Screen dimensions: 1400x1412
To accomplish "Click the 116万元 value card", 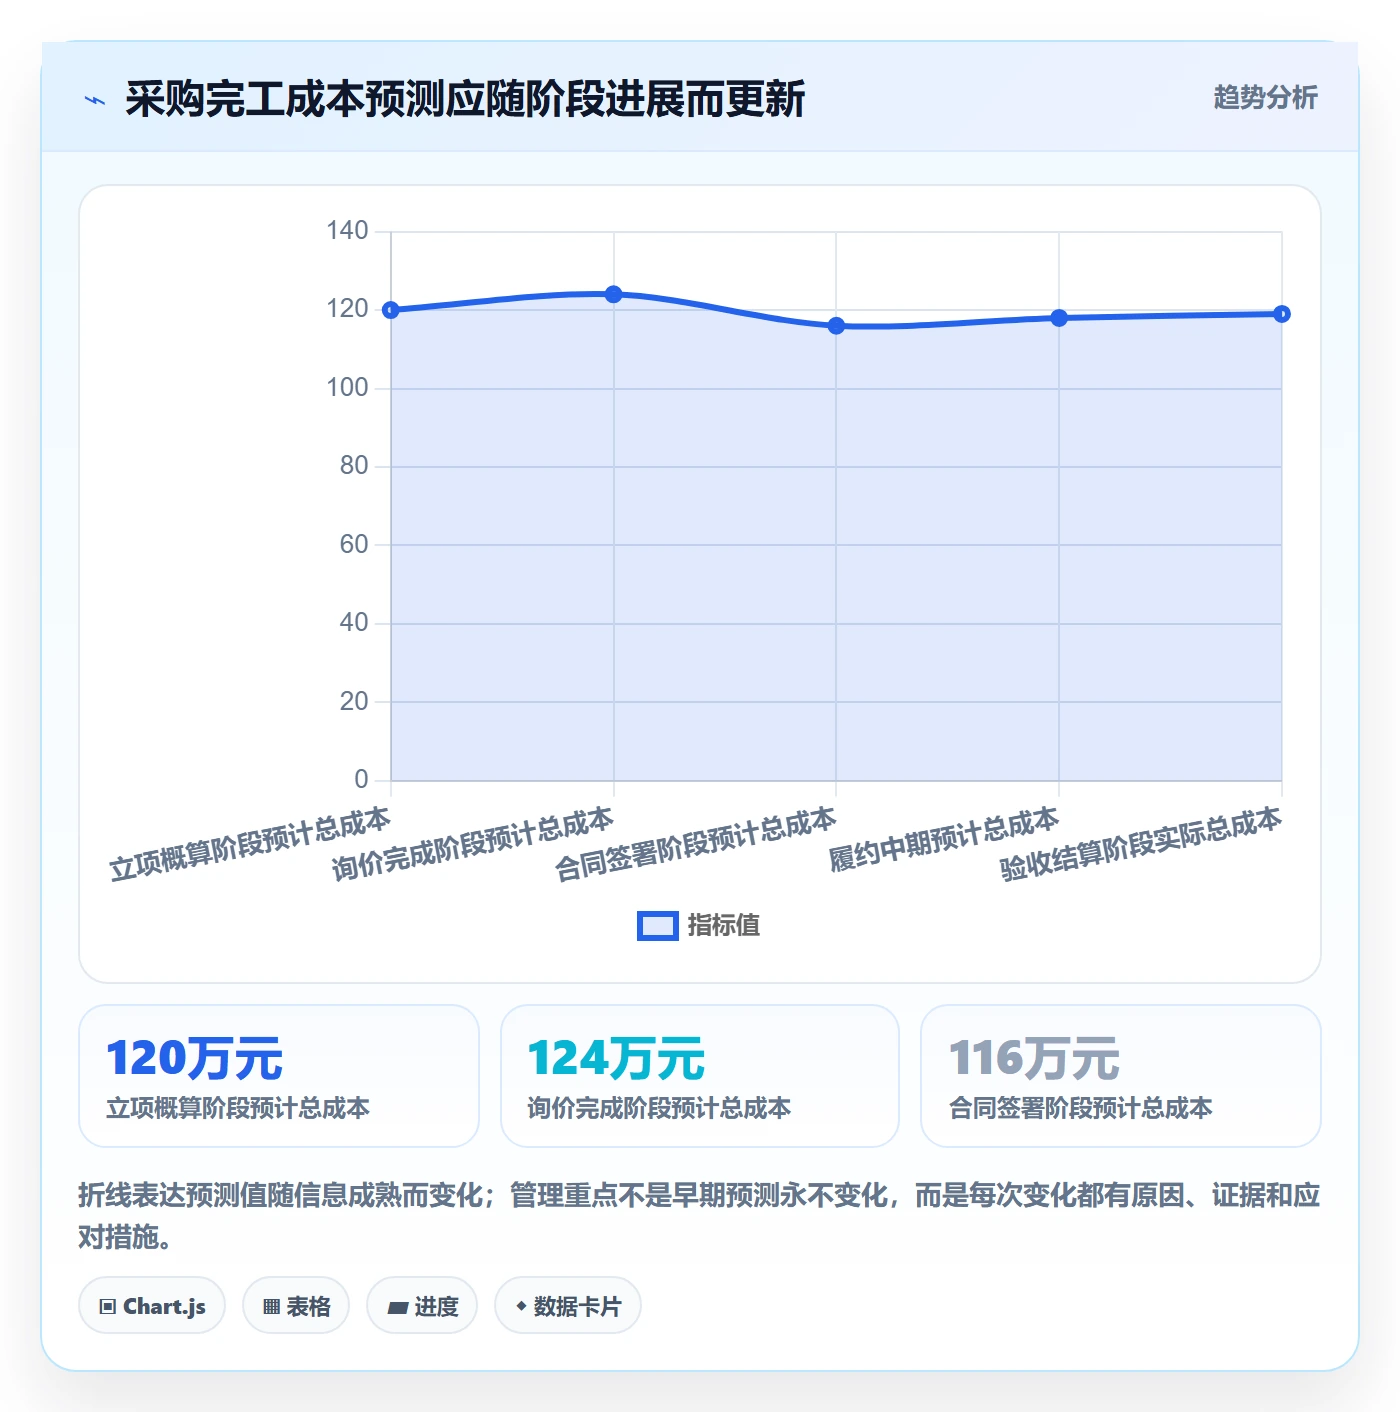I will pos(1121,1076).
